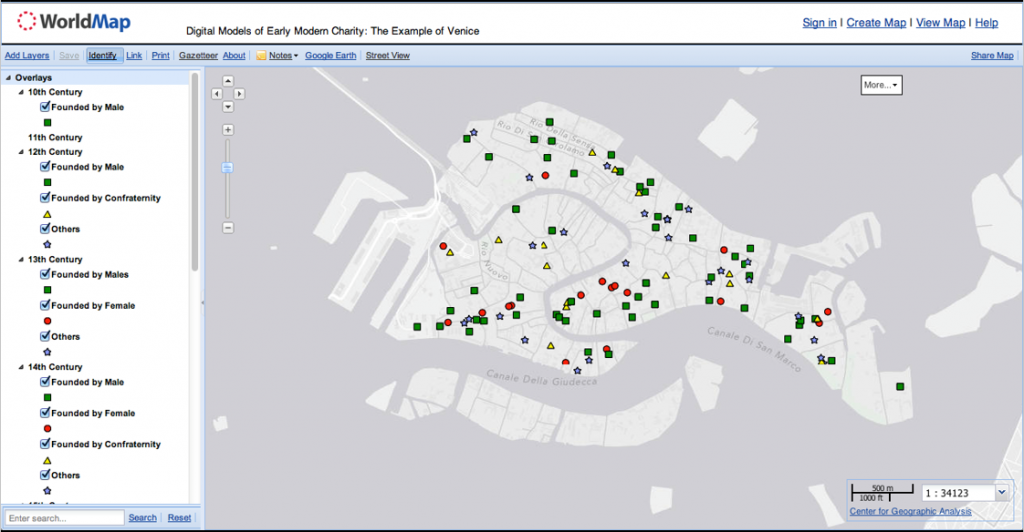Toggle 12th Century Others checkbox

click(x=45, y=228)
